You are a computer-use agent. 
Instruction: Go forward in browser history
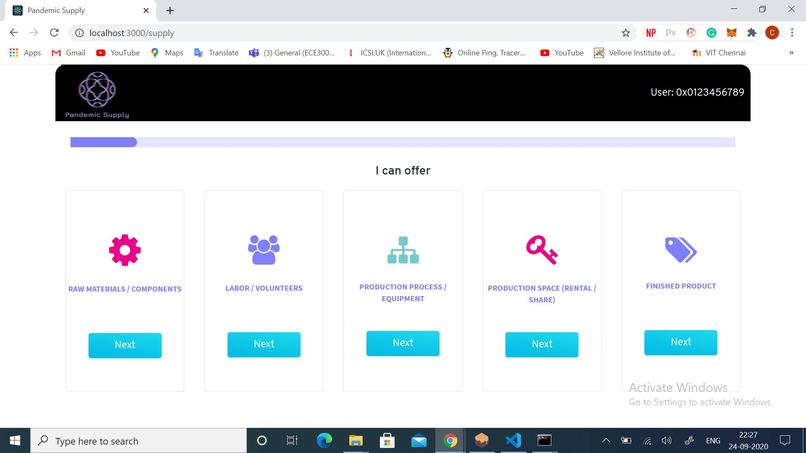34,32
